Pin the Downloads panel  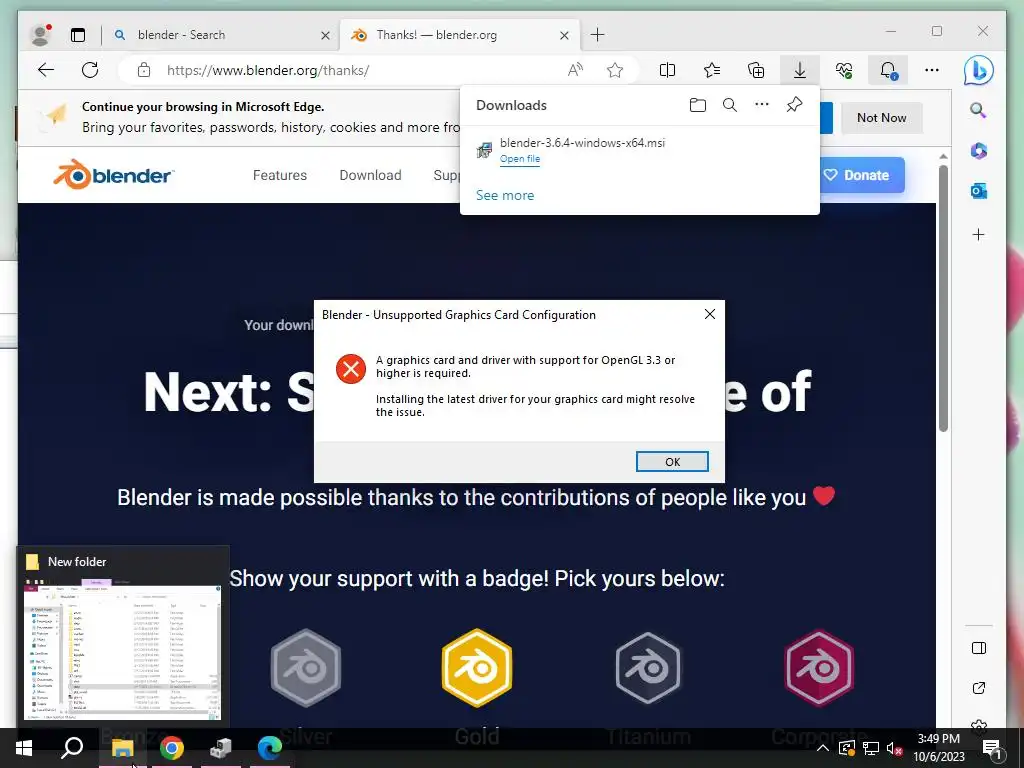[x=794, y=104]
